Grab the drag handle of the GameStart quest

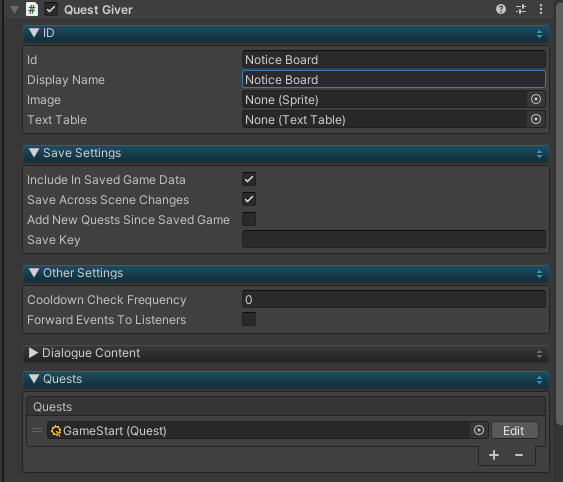(x=37, y=430)
